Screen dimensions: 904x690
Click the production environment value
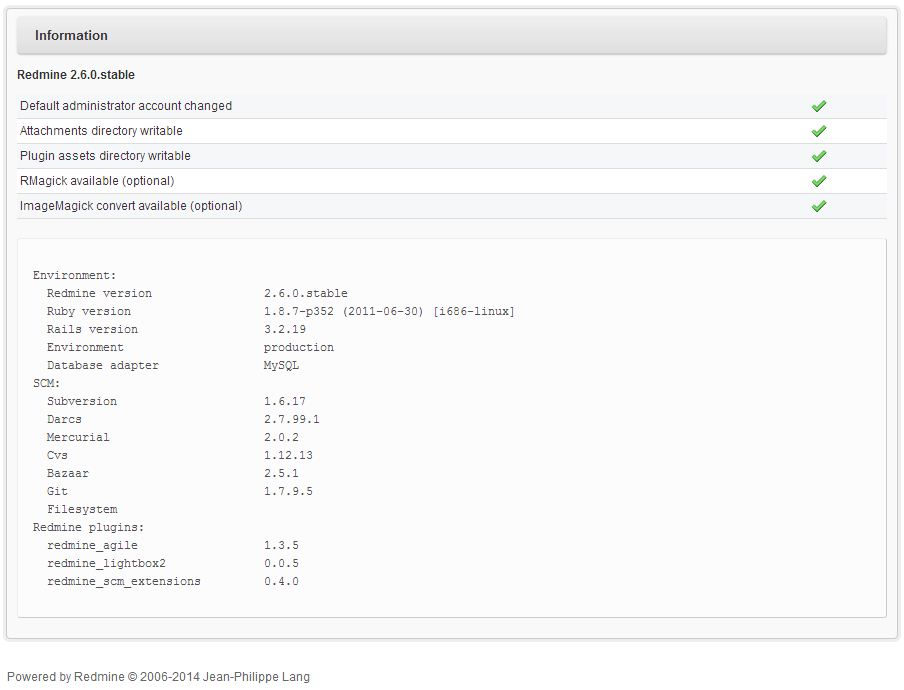pyautogui.click(x=299, y=348)
